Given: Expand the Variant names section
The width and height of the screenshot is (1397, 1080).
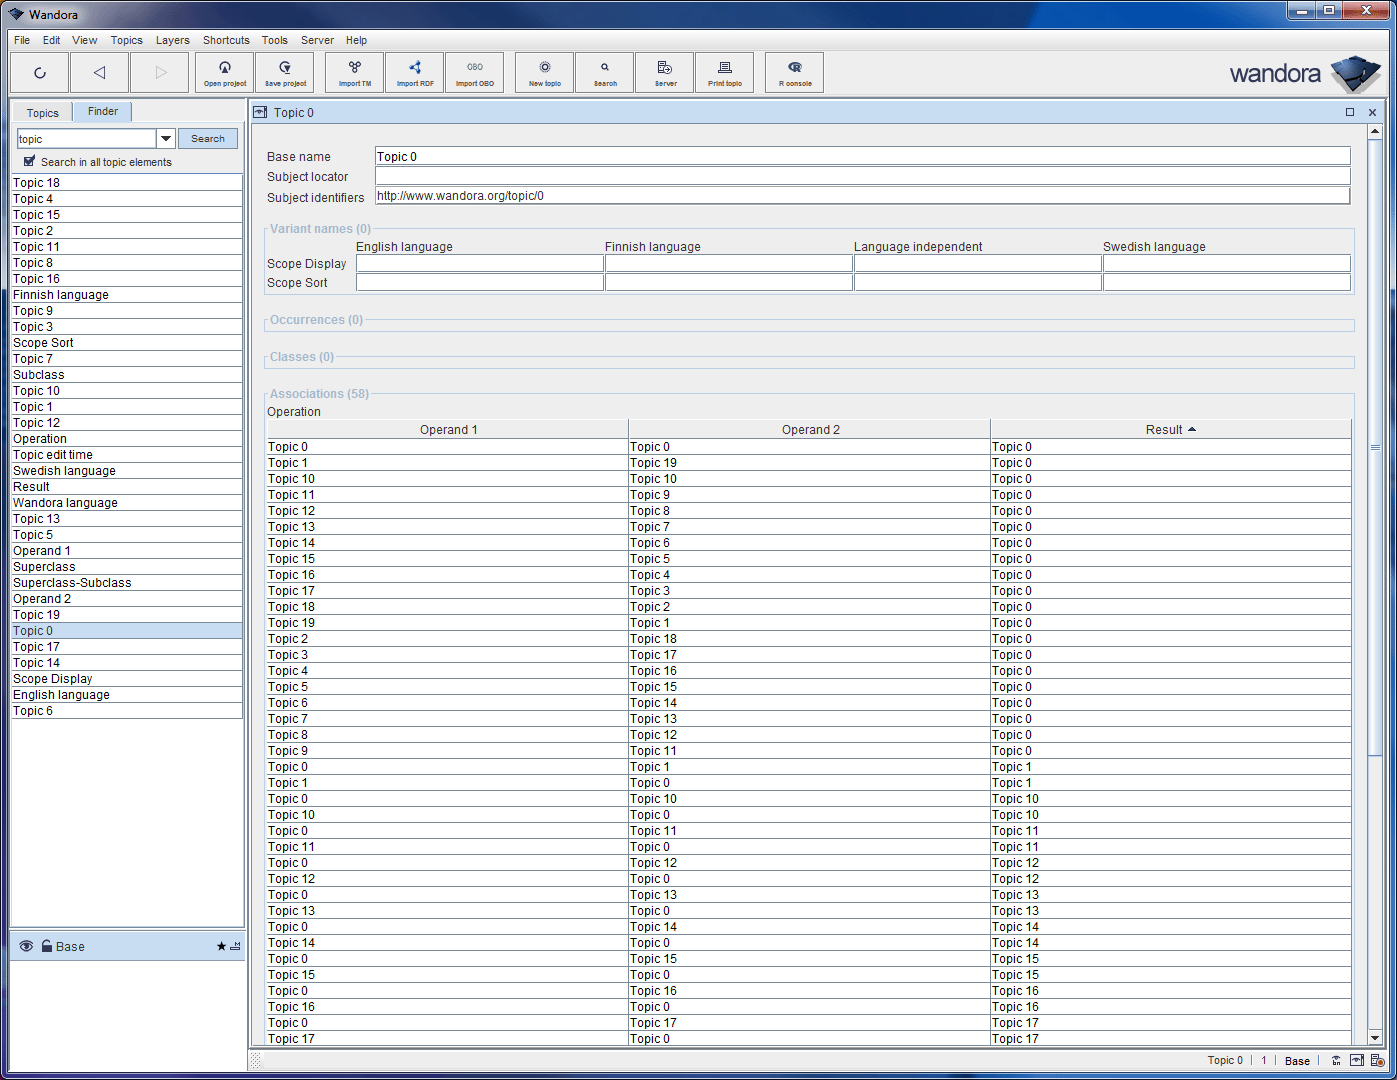Looking at the screenshot, I should pos(318,228).
